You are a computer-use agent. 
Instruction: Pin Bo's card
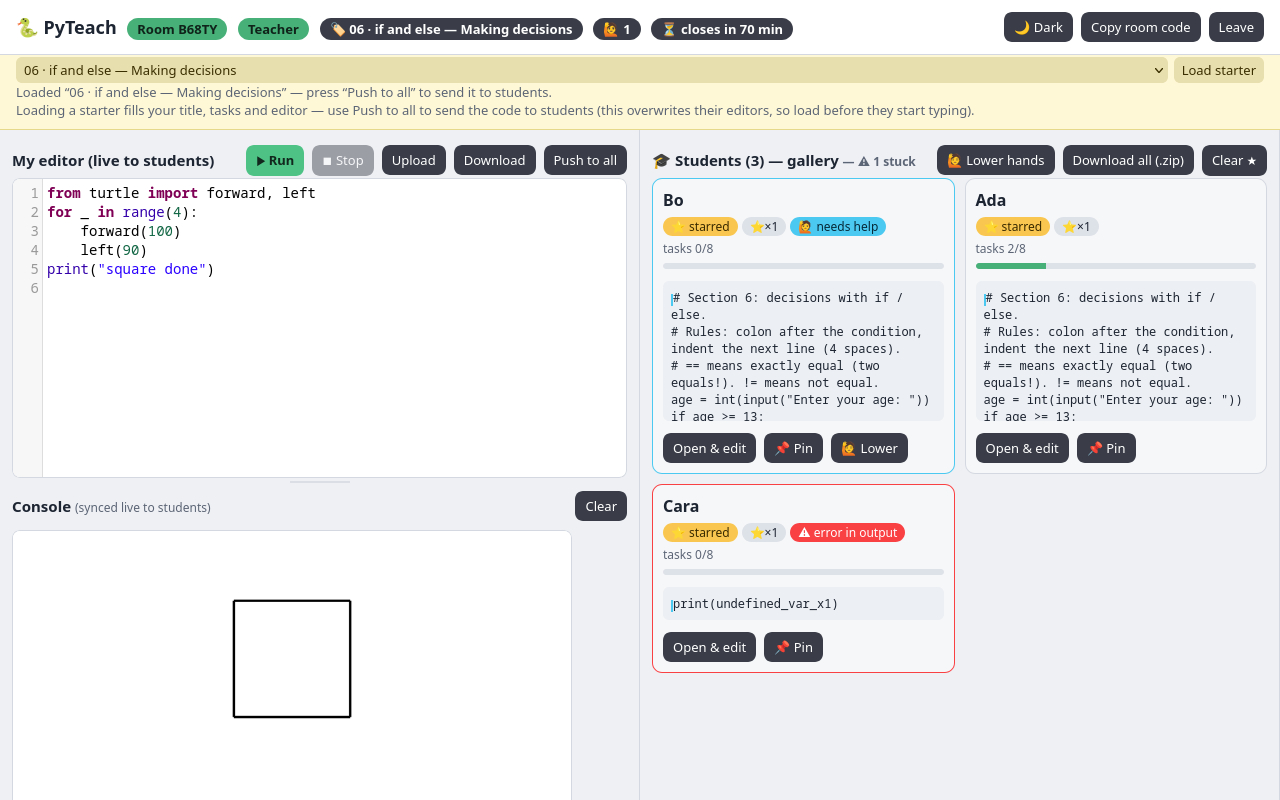coord(793,448)
